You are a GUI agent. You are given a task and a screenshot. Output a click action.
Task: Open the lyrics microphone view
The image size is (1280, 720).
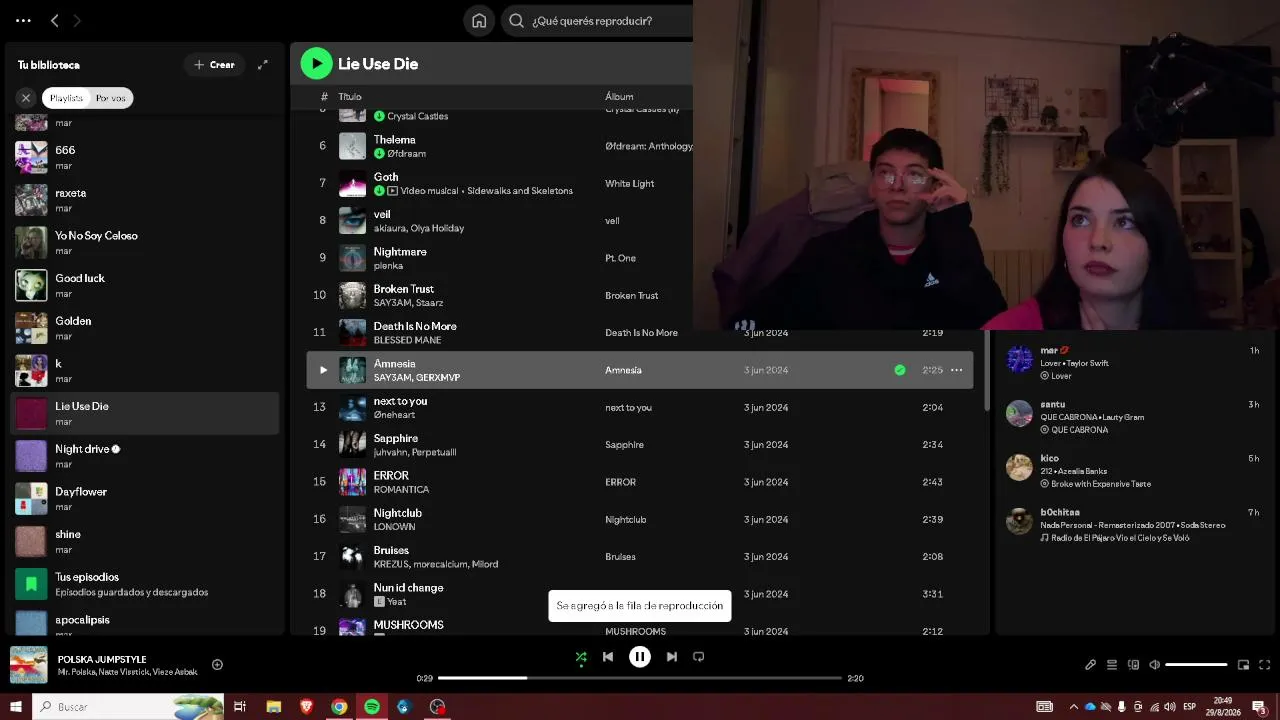(1091, 665)
